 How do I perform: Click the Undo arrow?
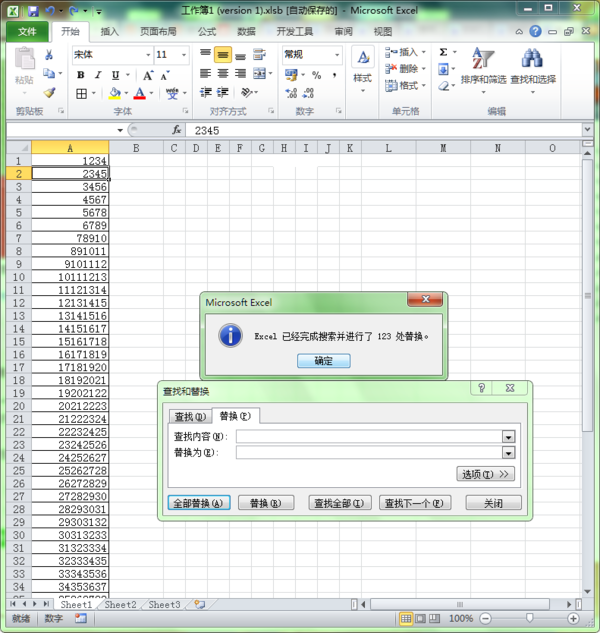50,11
